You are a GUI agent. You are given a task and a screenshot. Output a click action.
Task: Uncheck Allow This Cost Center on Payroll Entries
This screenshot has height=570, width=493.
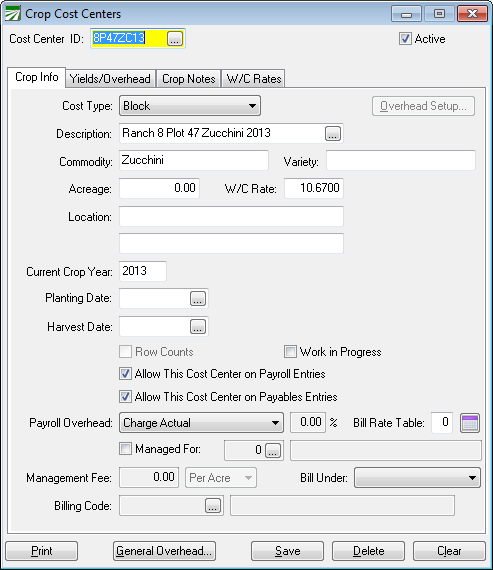(125, 374)
